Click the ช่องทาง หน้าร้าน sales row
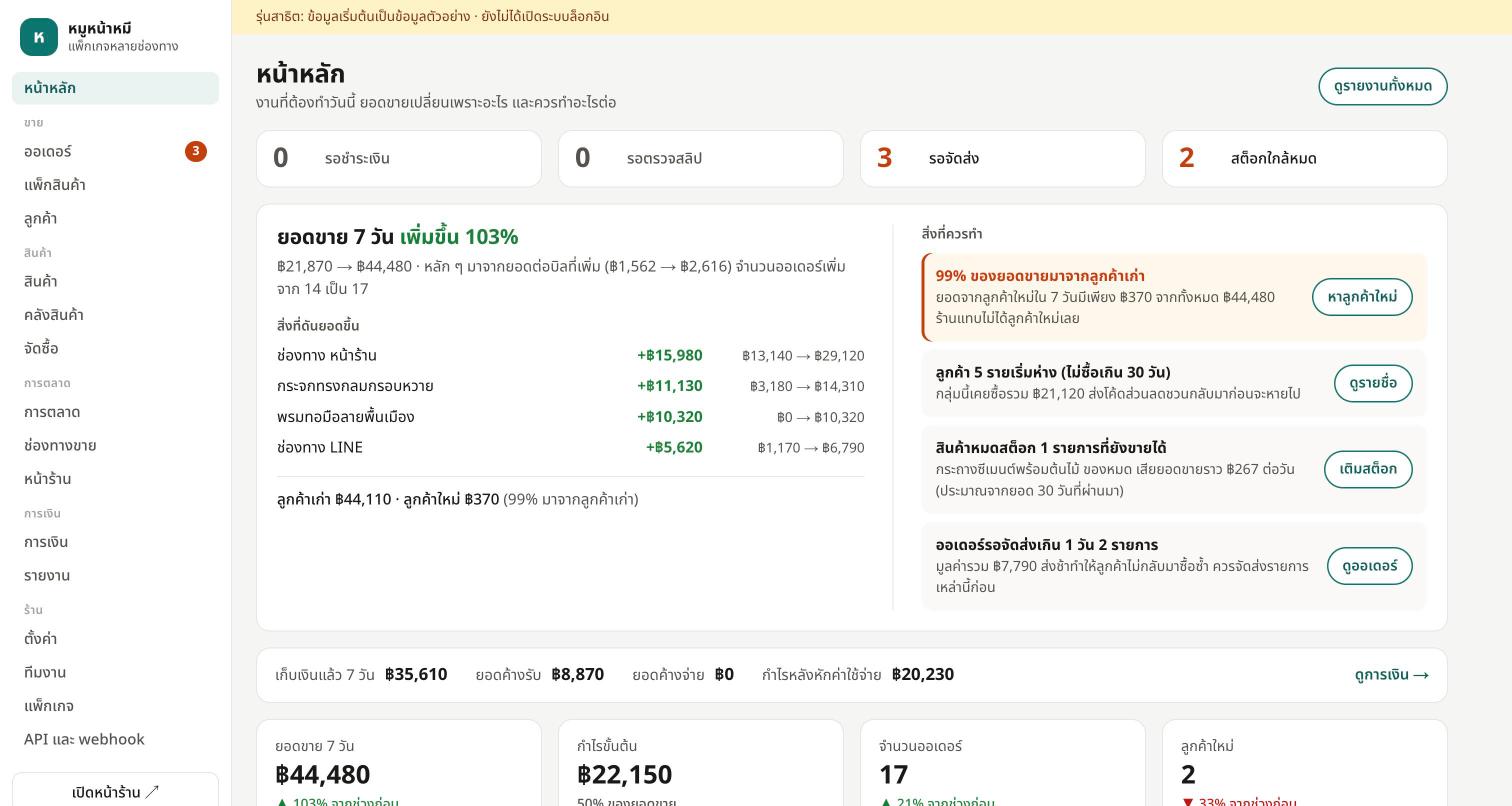The height and width of the screenshot is (806, 1512). [571, 355]
